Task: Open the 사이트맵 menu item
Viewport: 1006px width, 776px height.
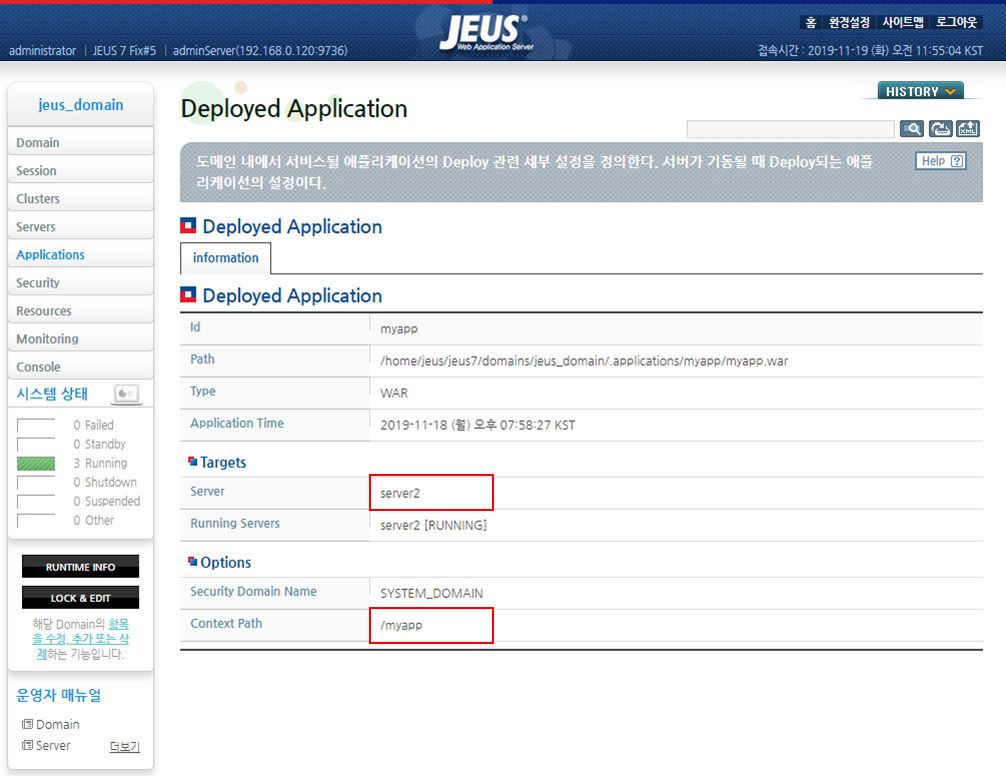Action: click(902, 22)
